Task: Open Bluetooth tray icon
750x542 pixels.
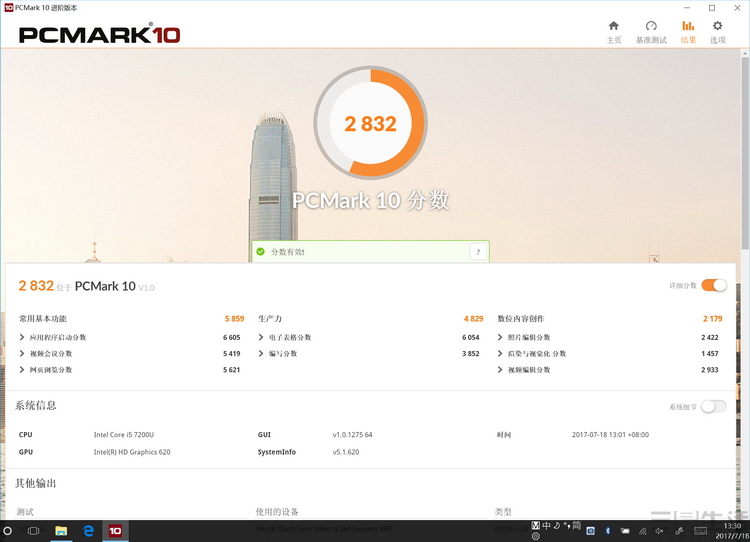Action: coord(607,531)
